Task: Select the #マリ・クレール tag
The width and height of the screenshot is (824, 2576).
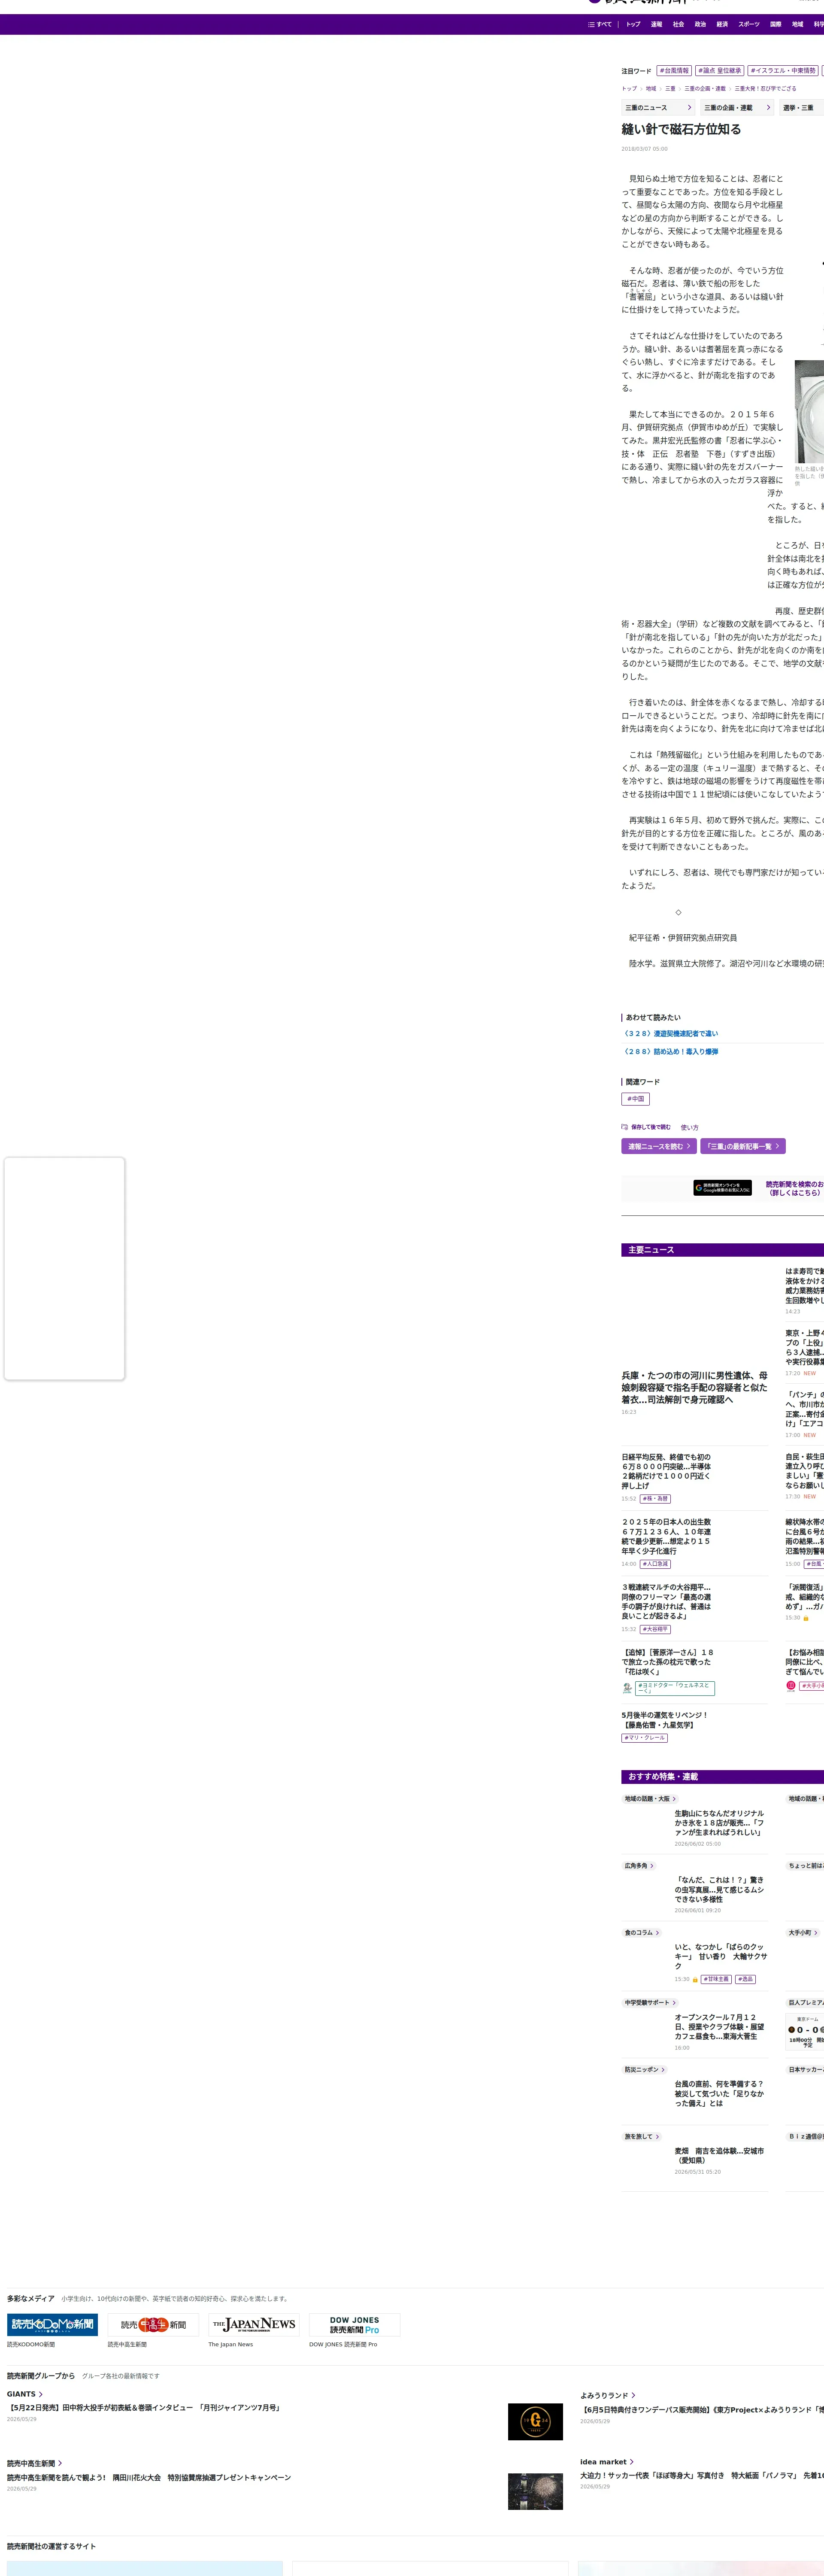Action: 645,1738
